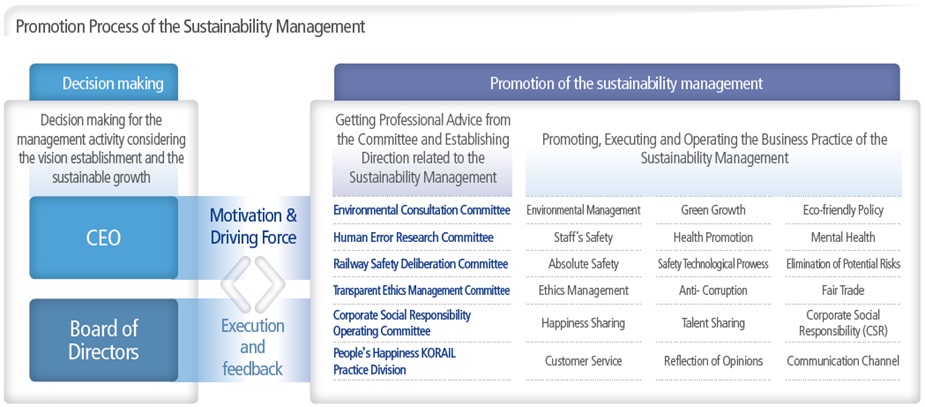This screenshot has height=407, width=925.
Task: Open the Decision making tab header
Action: [x=104, y=83]
